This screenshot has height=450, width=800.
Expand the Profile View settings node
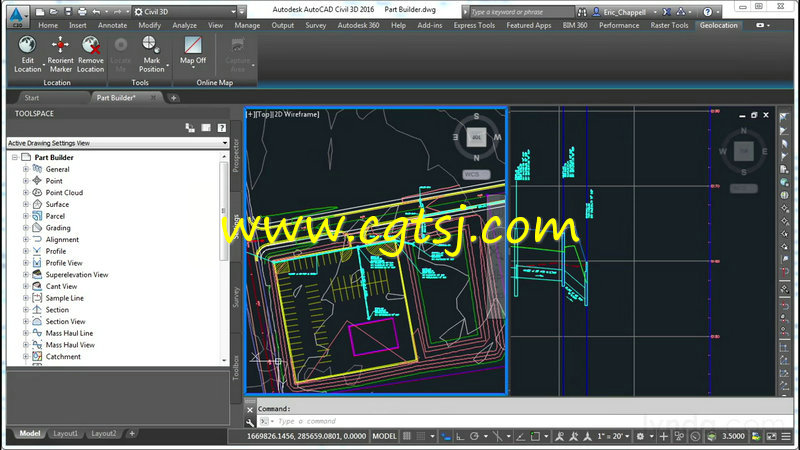click(x=26, y=263)
